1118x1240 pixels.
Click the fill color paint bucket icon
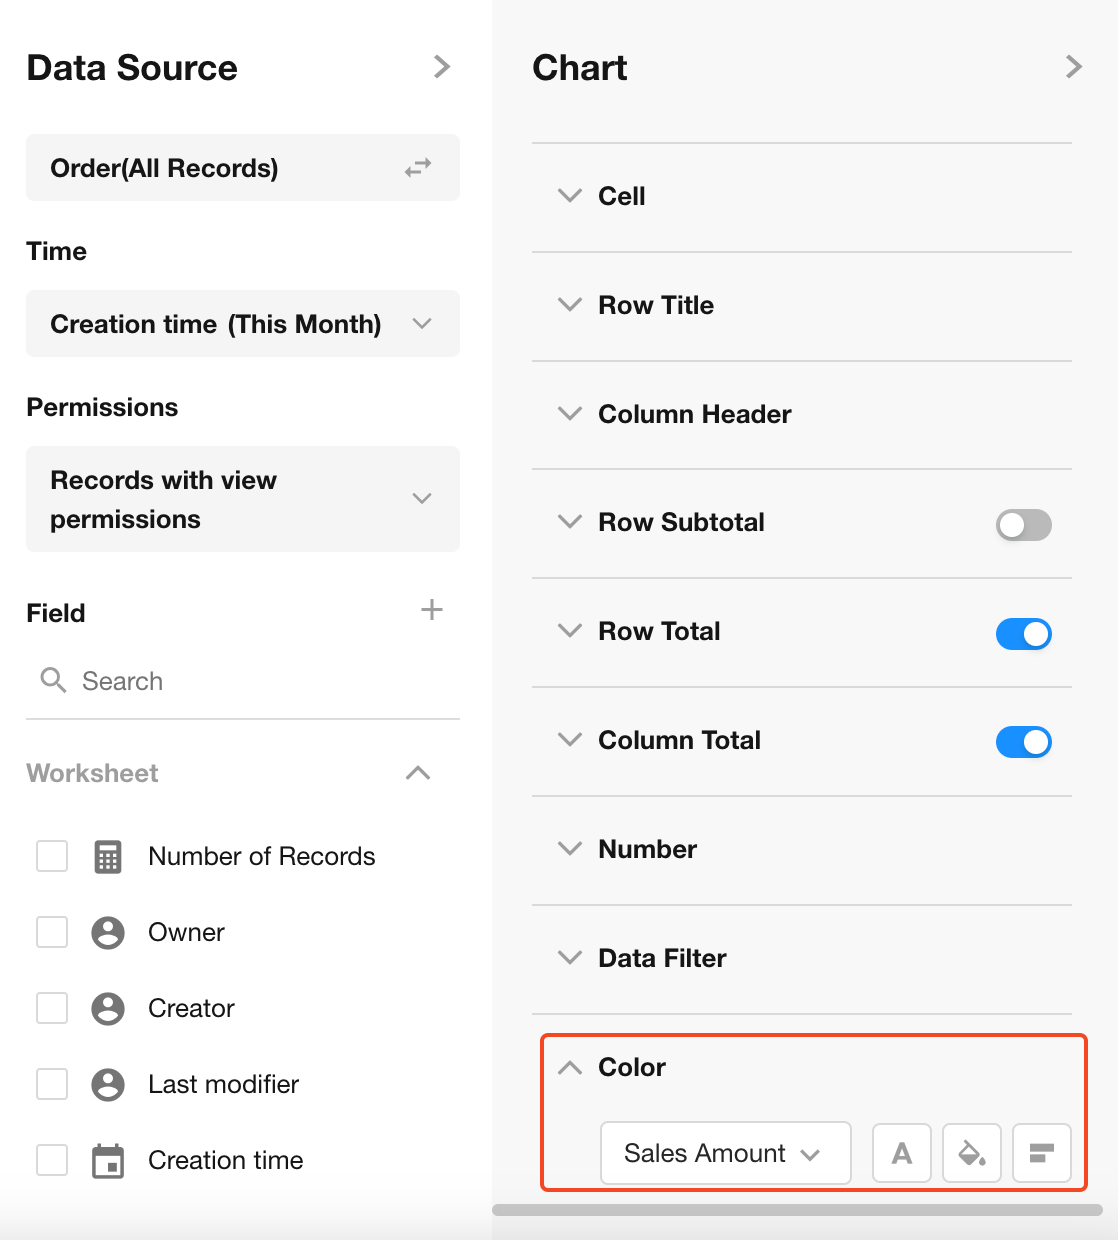click(972, 1153)
